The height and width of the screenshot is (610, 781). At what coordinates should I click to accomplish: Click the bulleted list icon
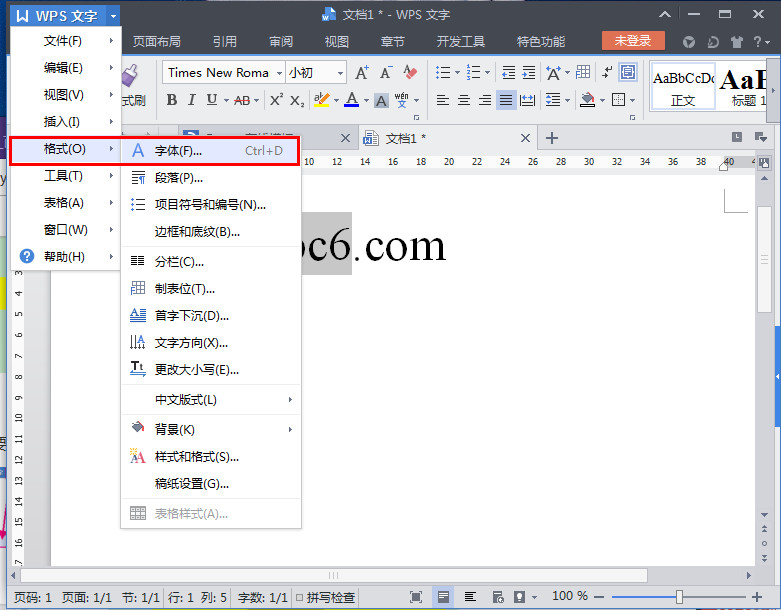click(443, 73)
